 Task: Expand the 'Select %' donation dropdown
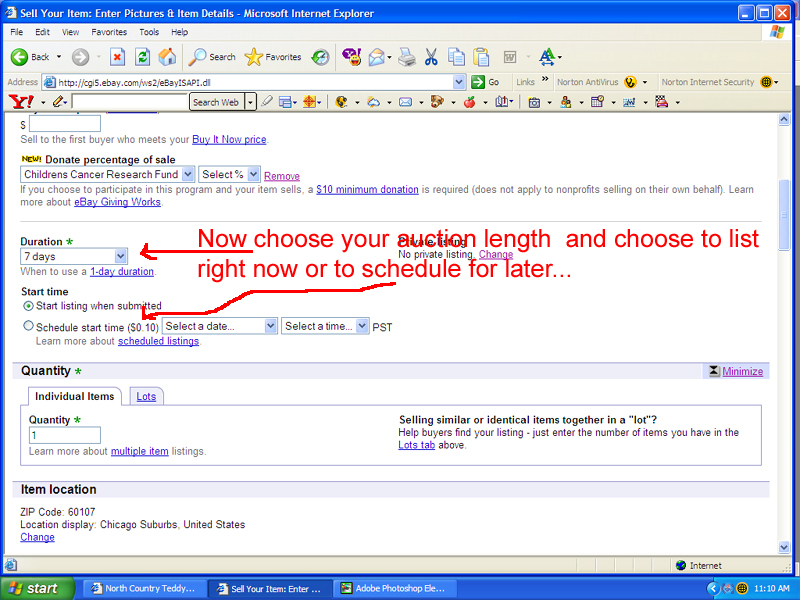point(229,175)
